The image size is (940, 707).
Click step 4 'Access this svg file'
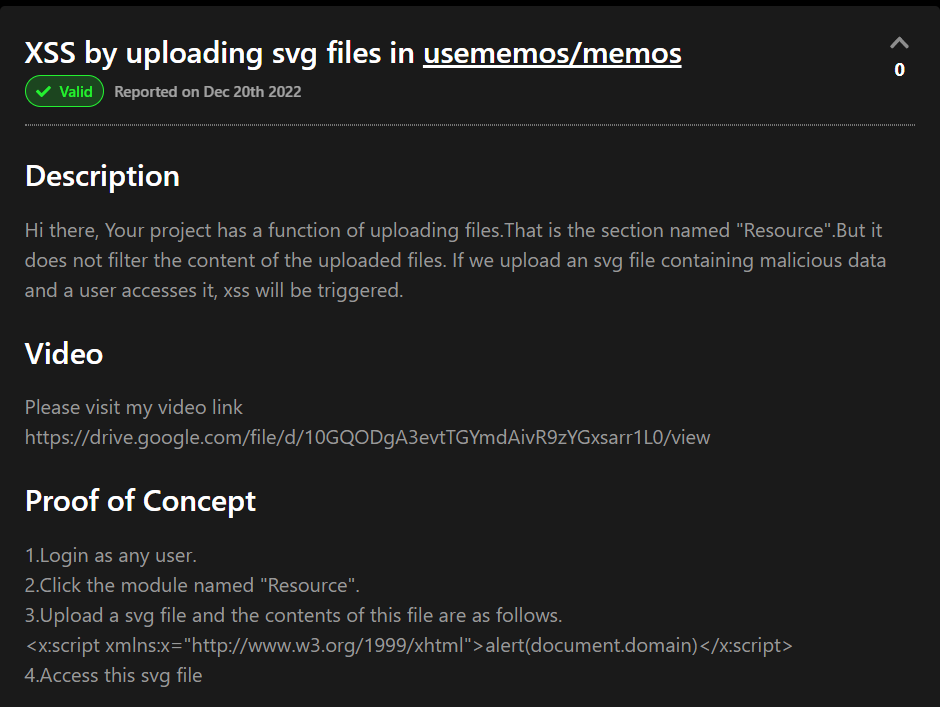coord(114,676)
